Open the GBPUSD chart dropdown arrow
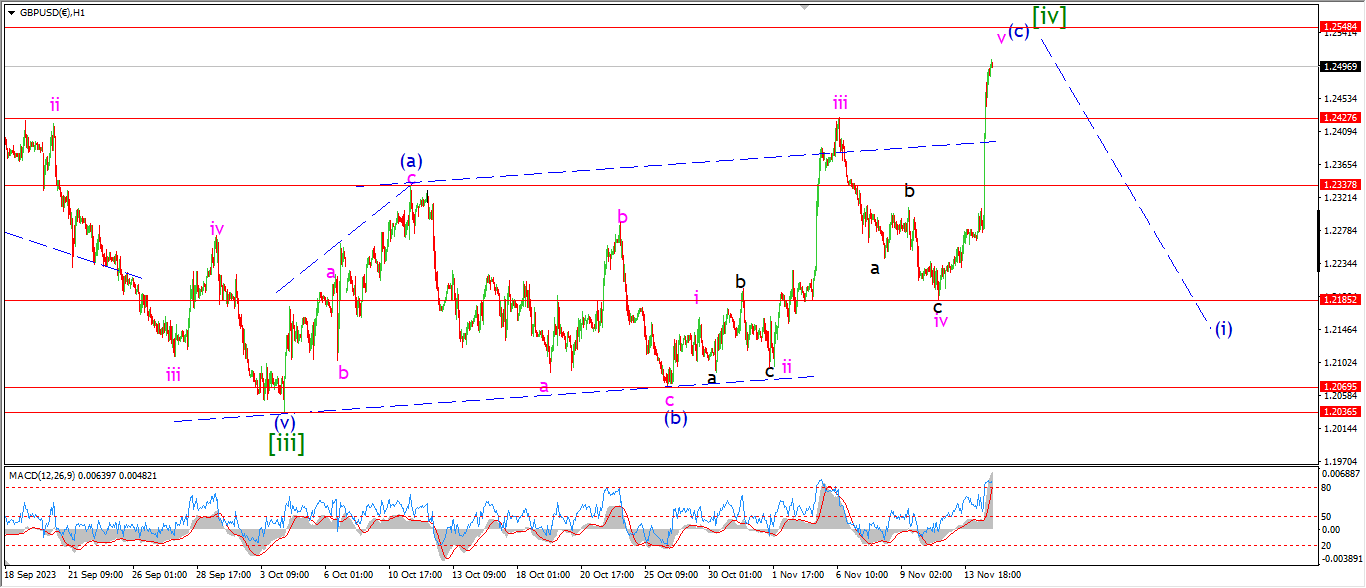1366x588 pixels. pyautogui.click(x=11, y=13)
